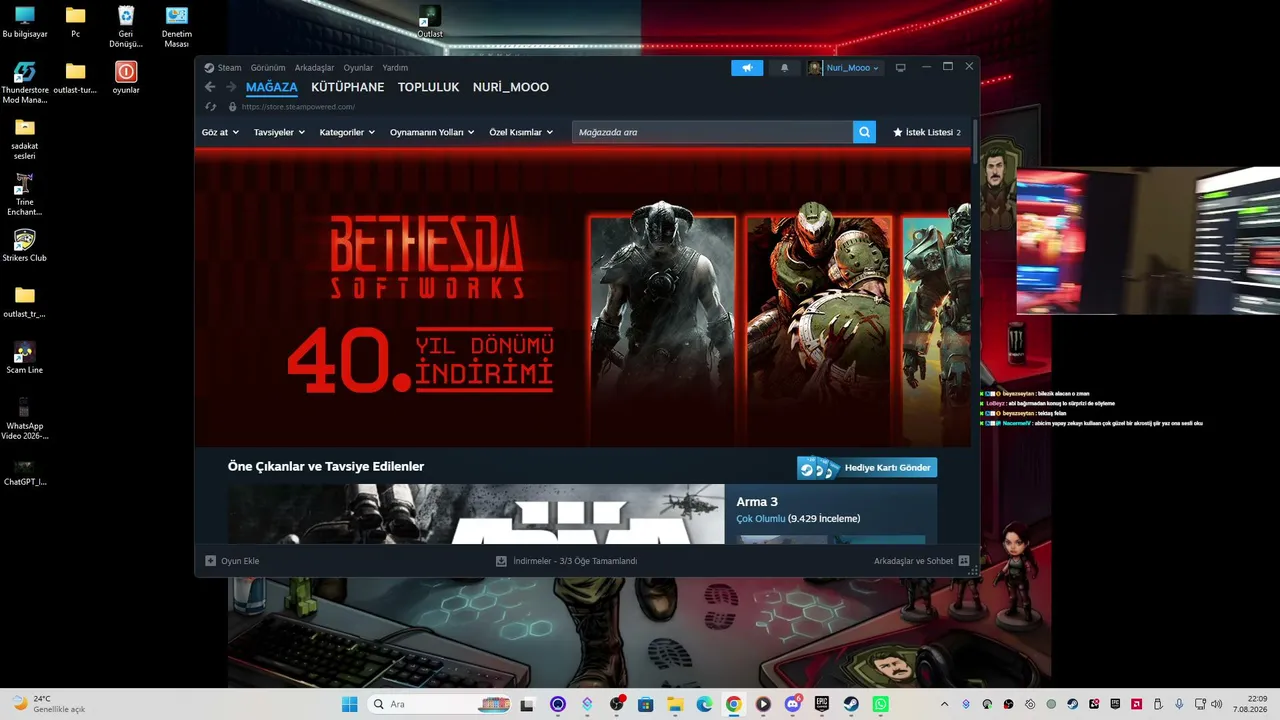1280x720 pixels.
Task: Open Steam announcements megaphone button
Action: (747, 68)
